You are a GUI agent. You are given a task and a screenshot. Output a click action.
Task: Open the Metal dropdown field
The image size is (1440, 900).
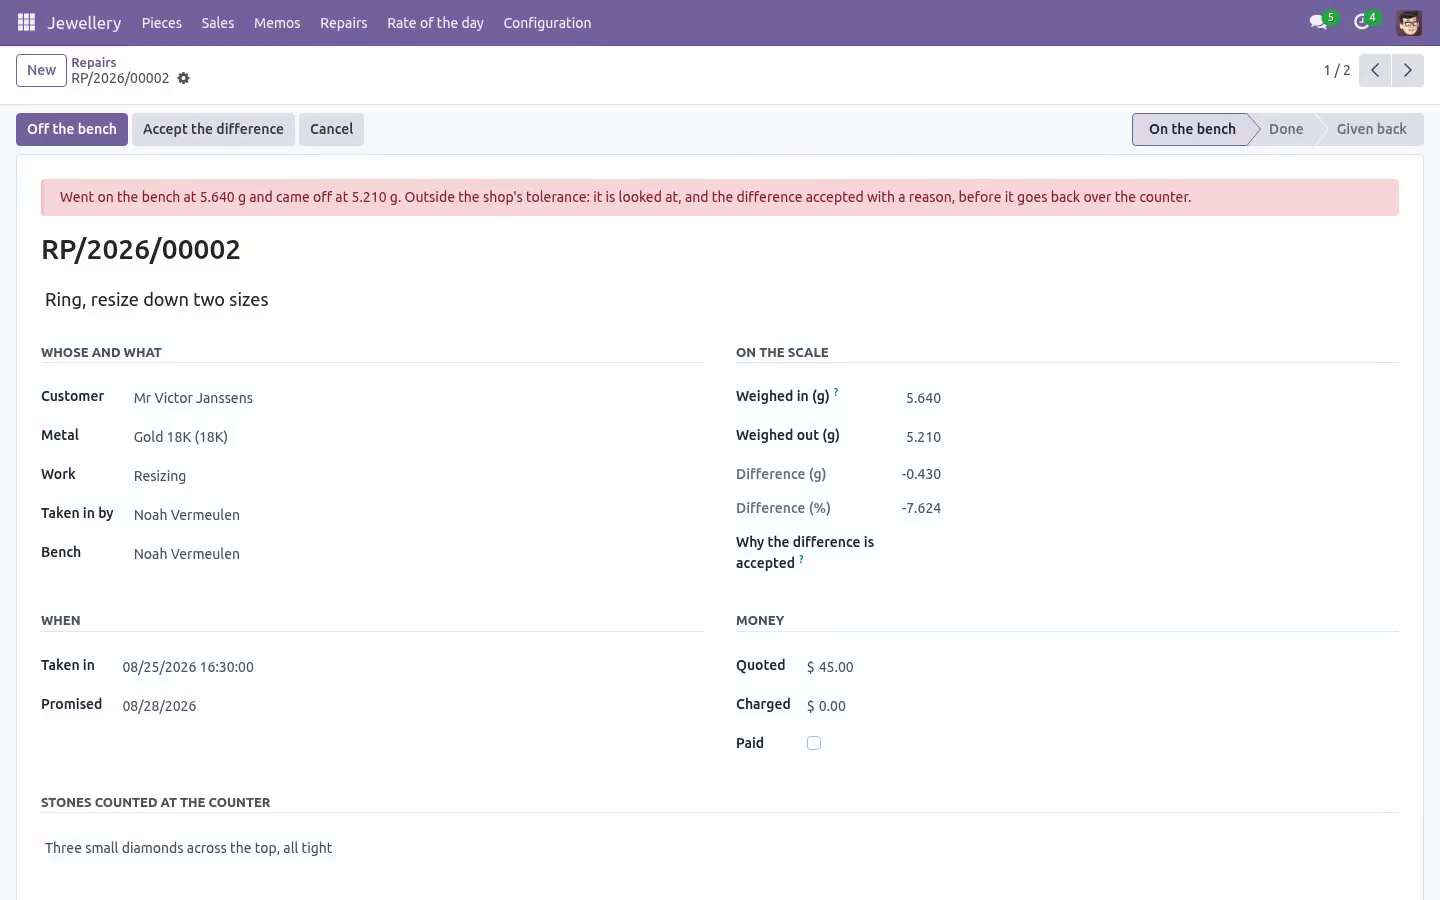coord(417,437)
